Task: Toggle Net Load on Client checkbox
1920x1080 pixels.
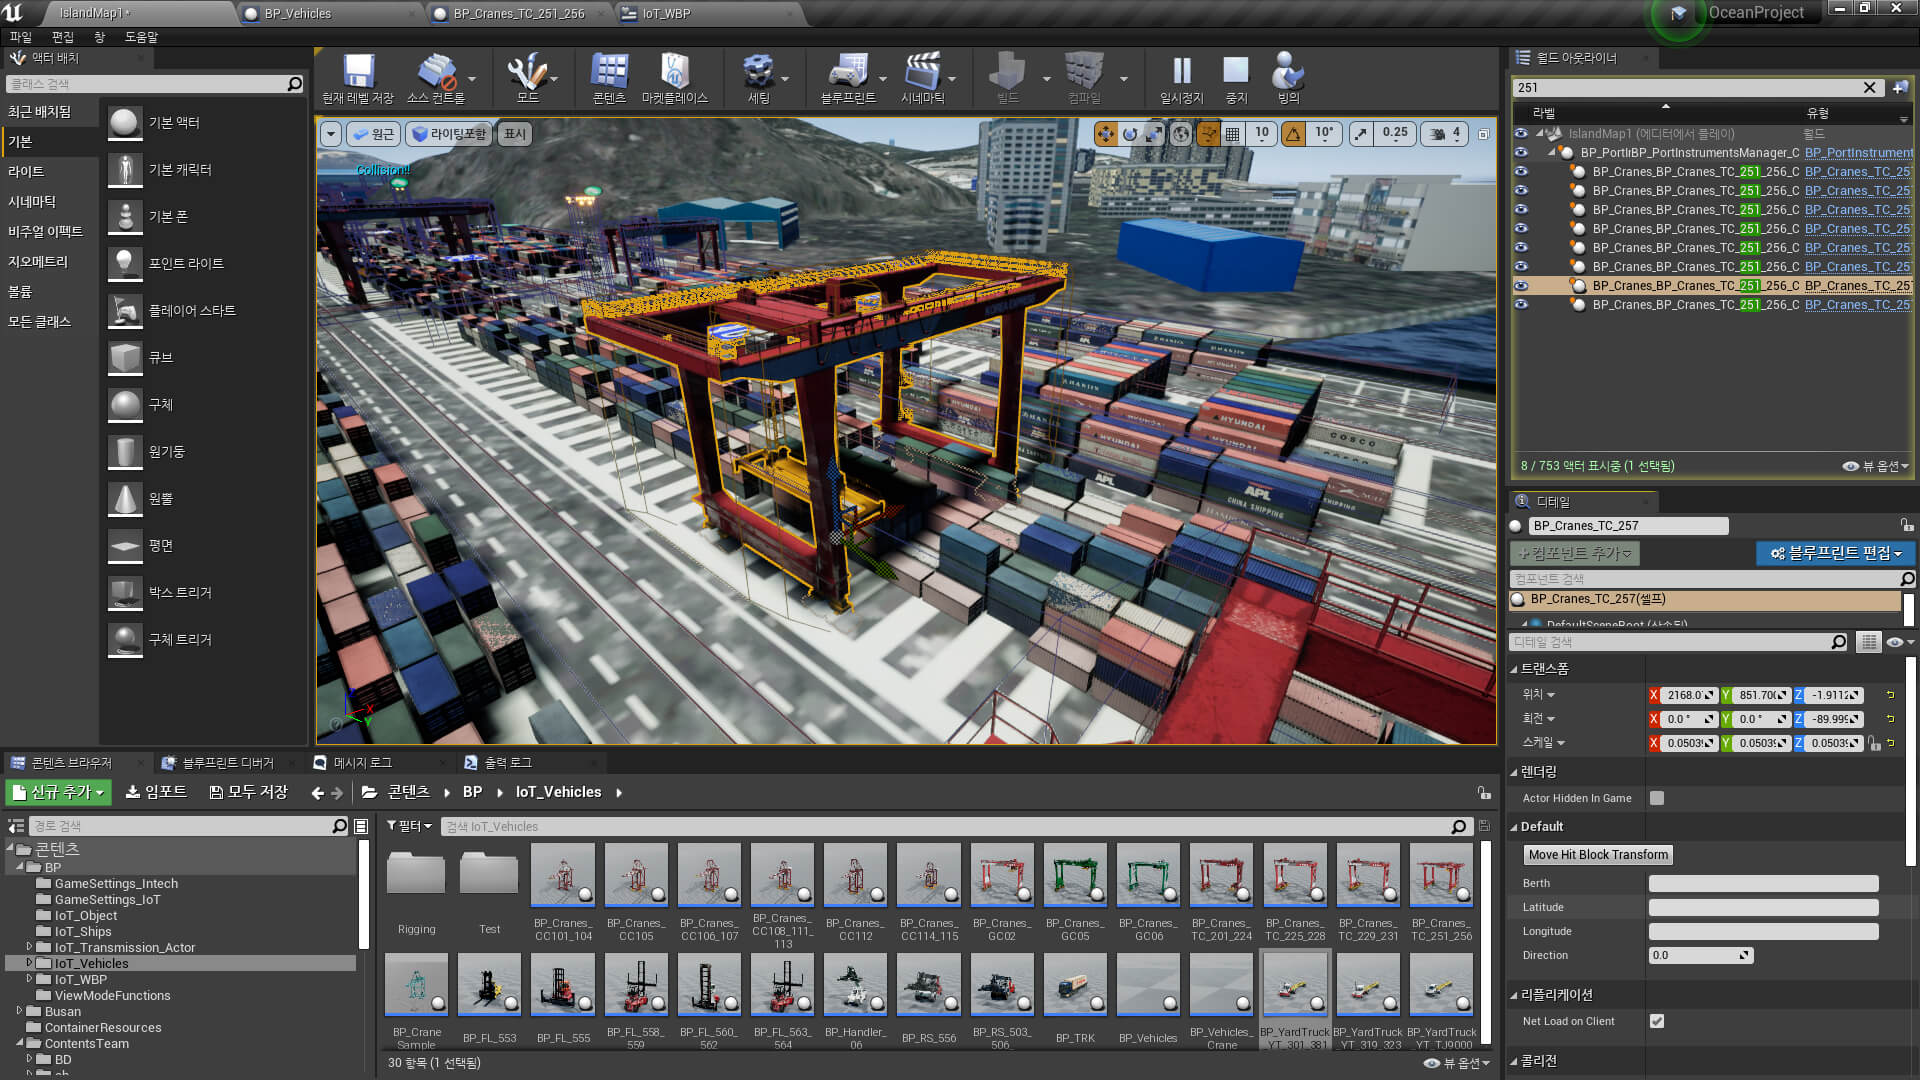Action: click(1657, 1021)
